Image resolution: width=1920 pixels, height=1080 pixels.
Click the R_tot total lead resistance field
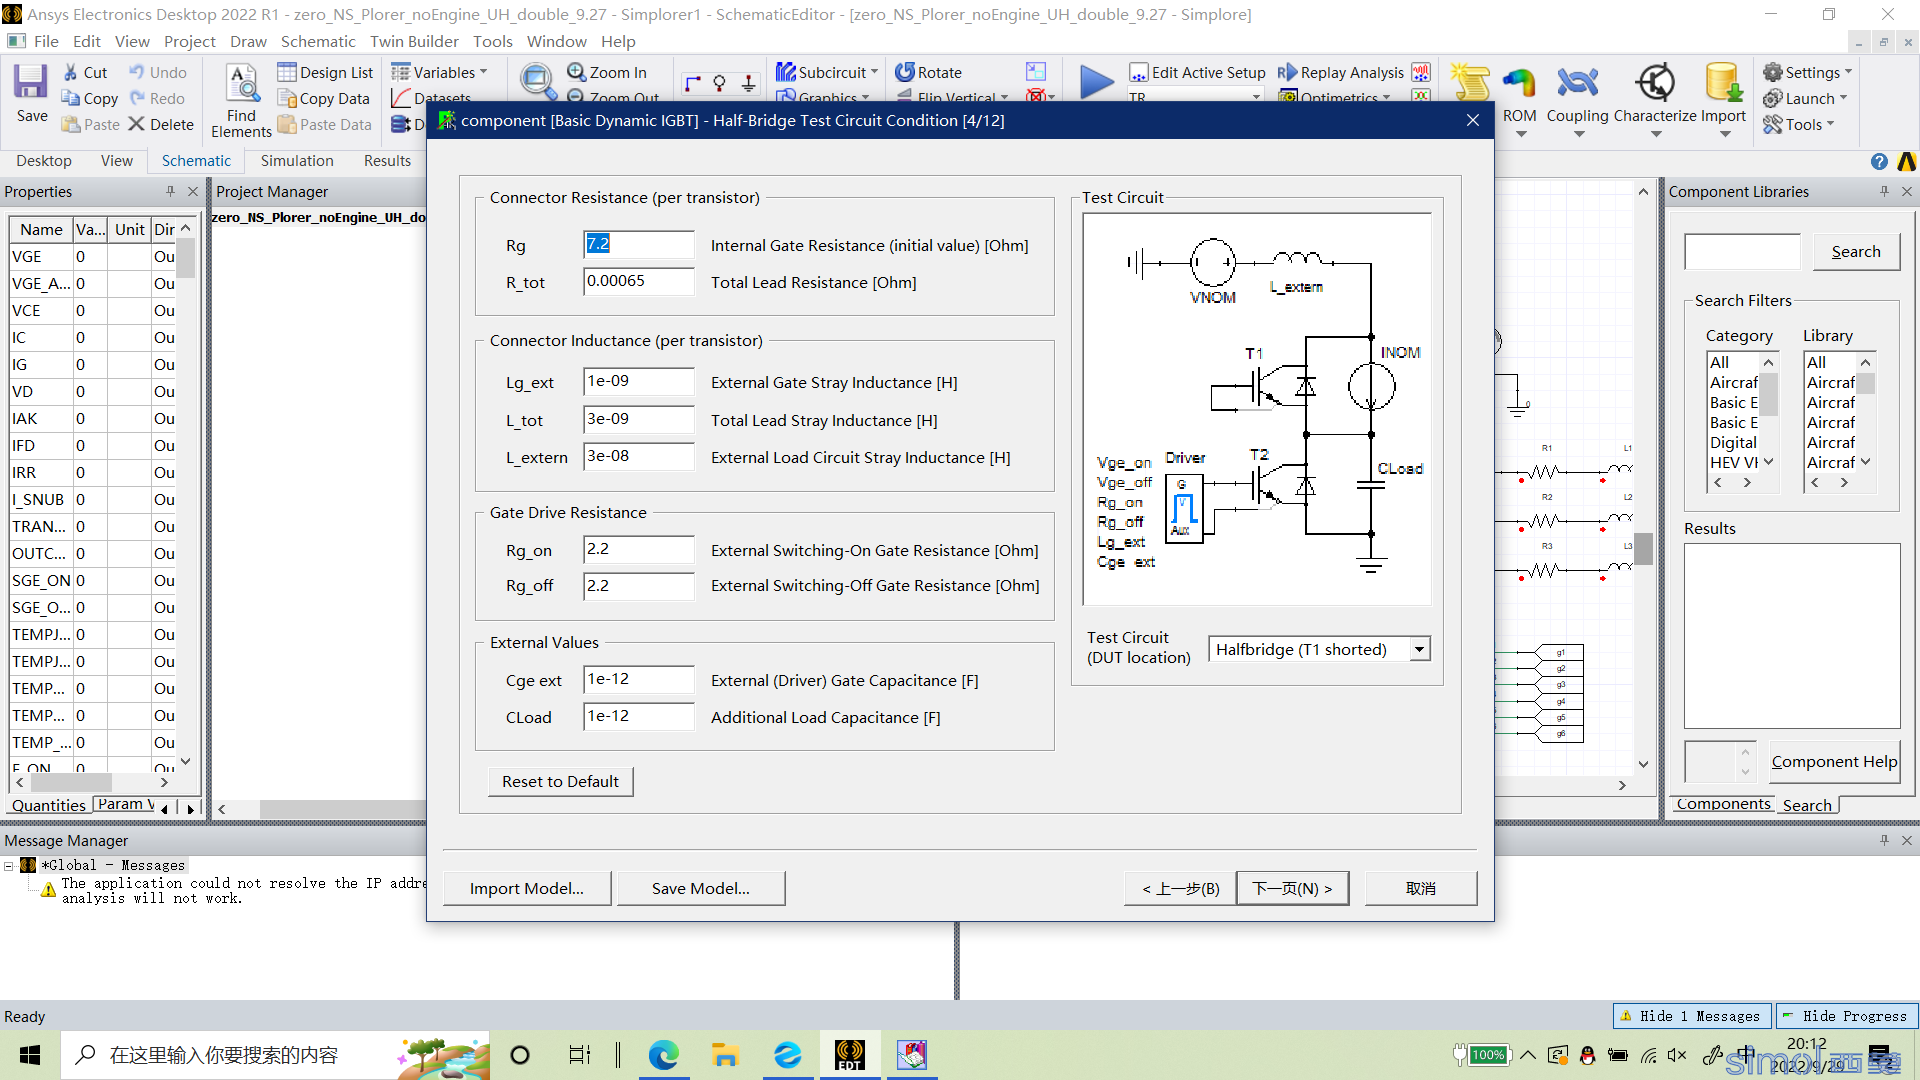click(638, 281)
